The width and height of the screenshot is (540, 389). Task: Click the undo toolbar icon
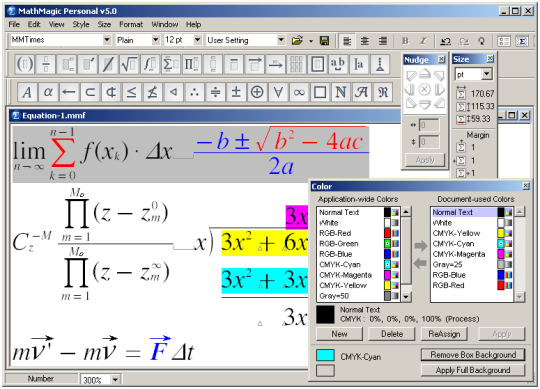coord(446,41)
